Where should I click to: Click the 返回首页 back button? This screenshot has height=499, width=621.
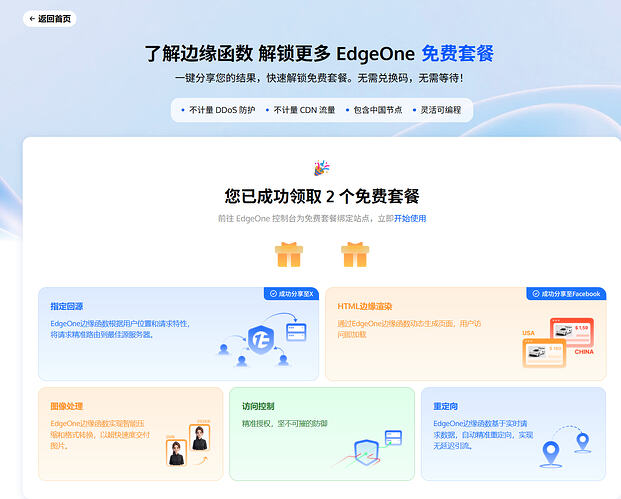point(50,19)
